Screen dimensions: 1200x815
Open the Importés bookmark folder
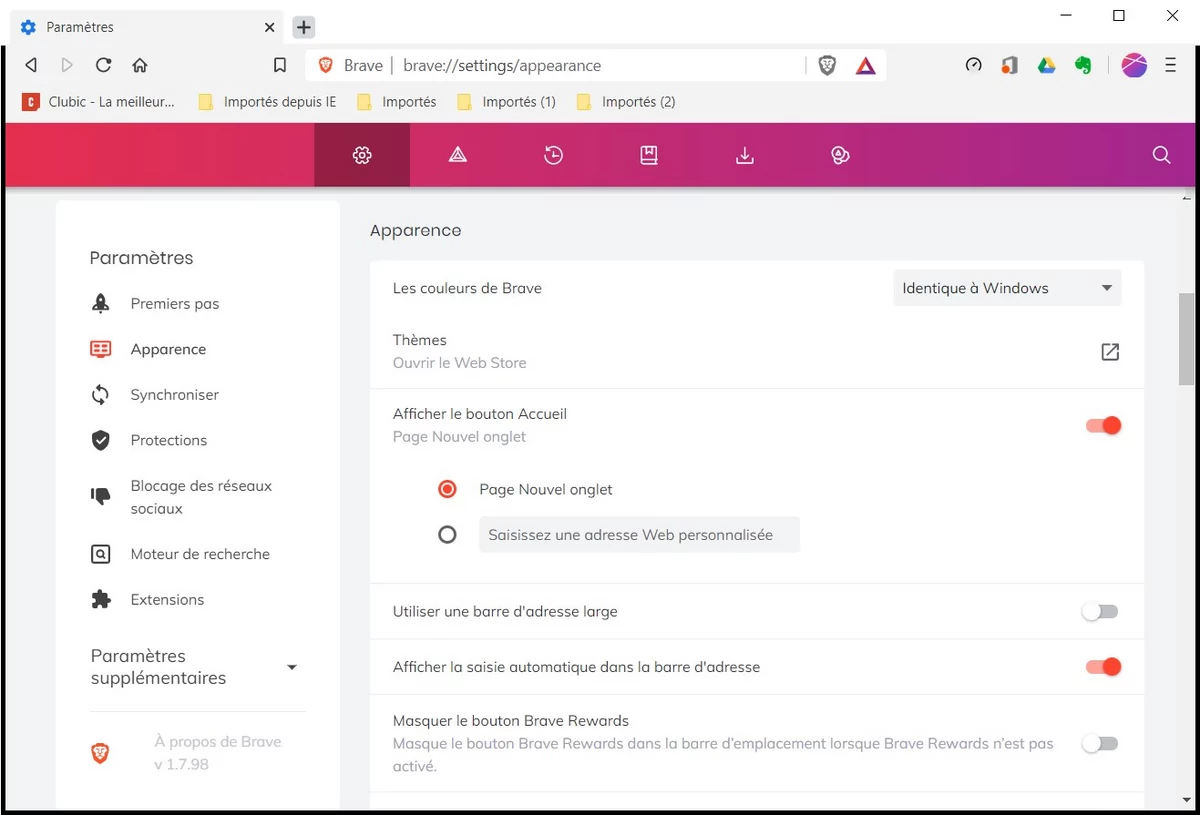click(397, 101)
